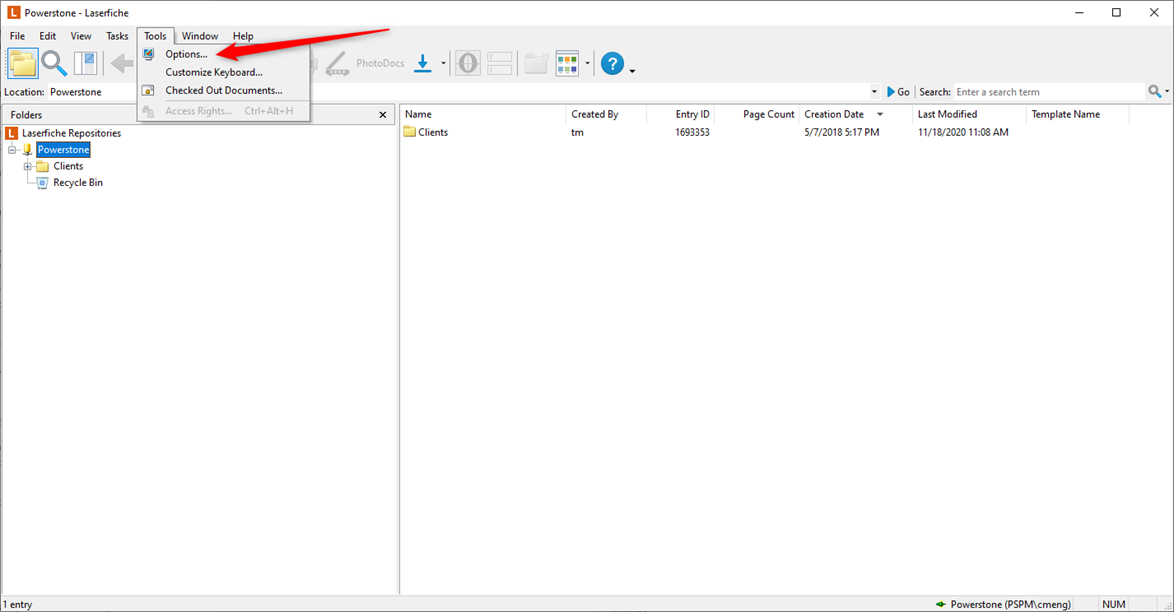Click the 'tm' Created By cell

[577, 132]
